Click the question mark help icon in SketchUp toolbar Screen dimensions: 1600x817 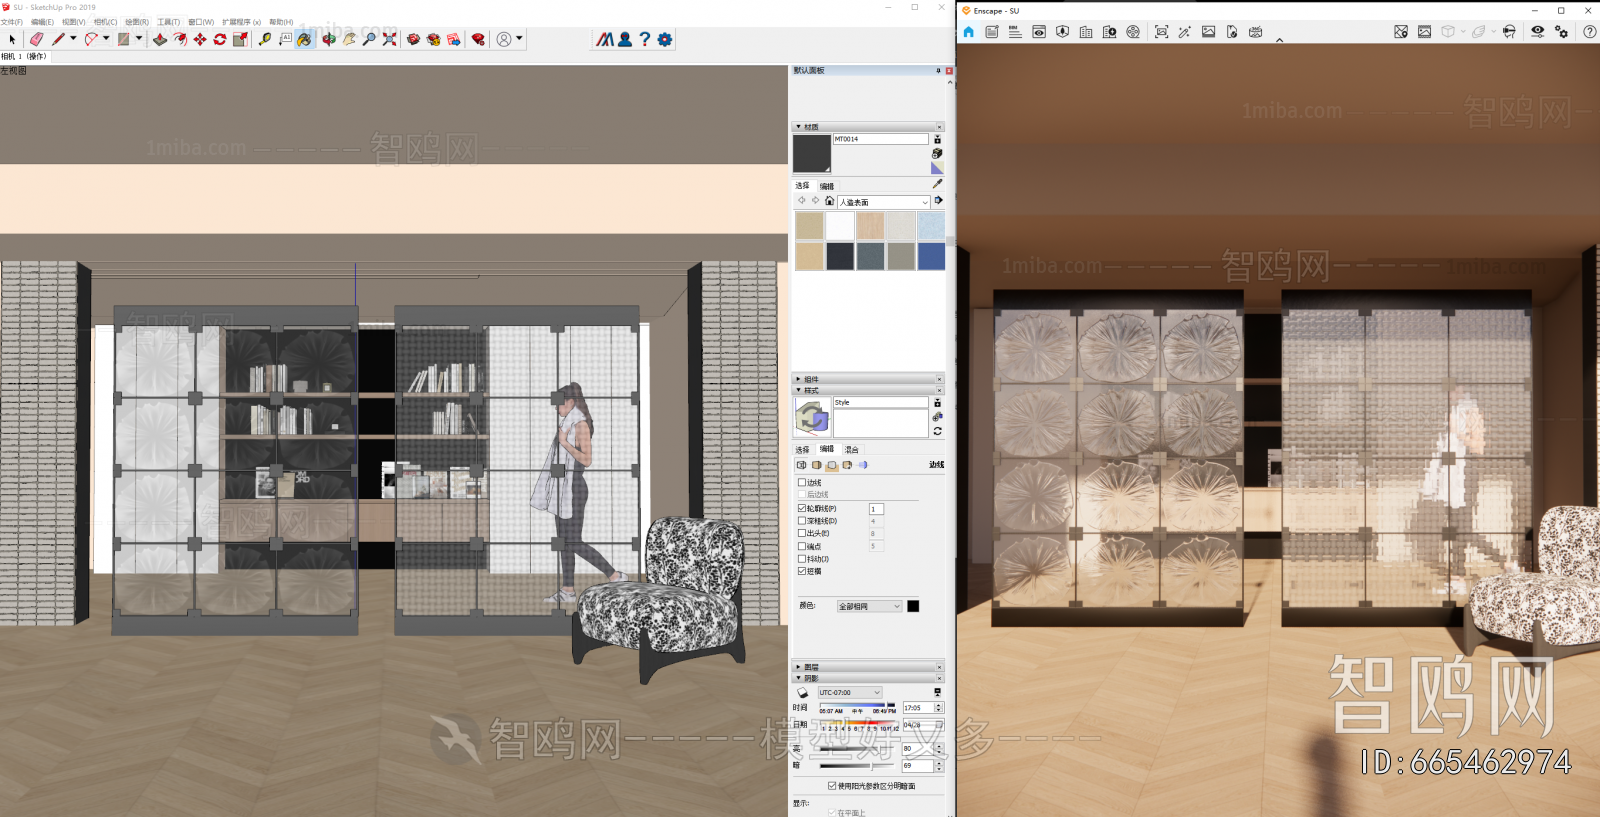click(x=645, y=39)
